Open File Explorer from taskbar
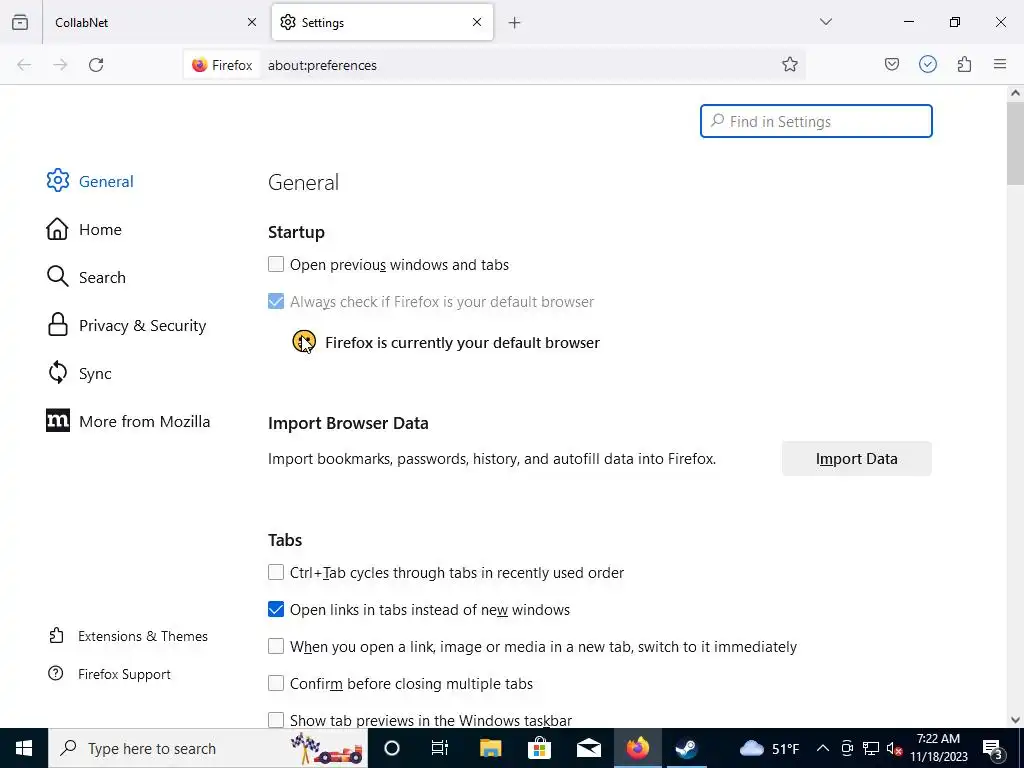 click(x=490, y=748)
